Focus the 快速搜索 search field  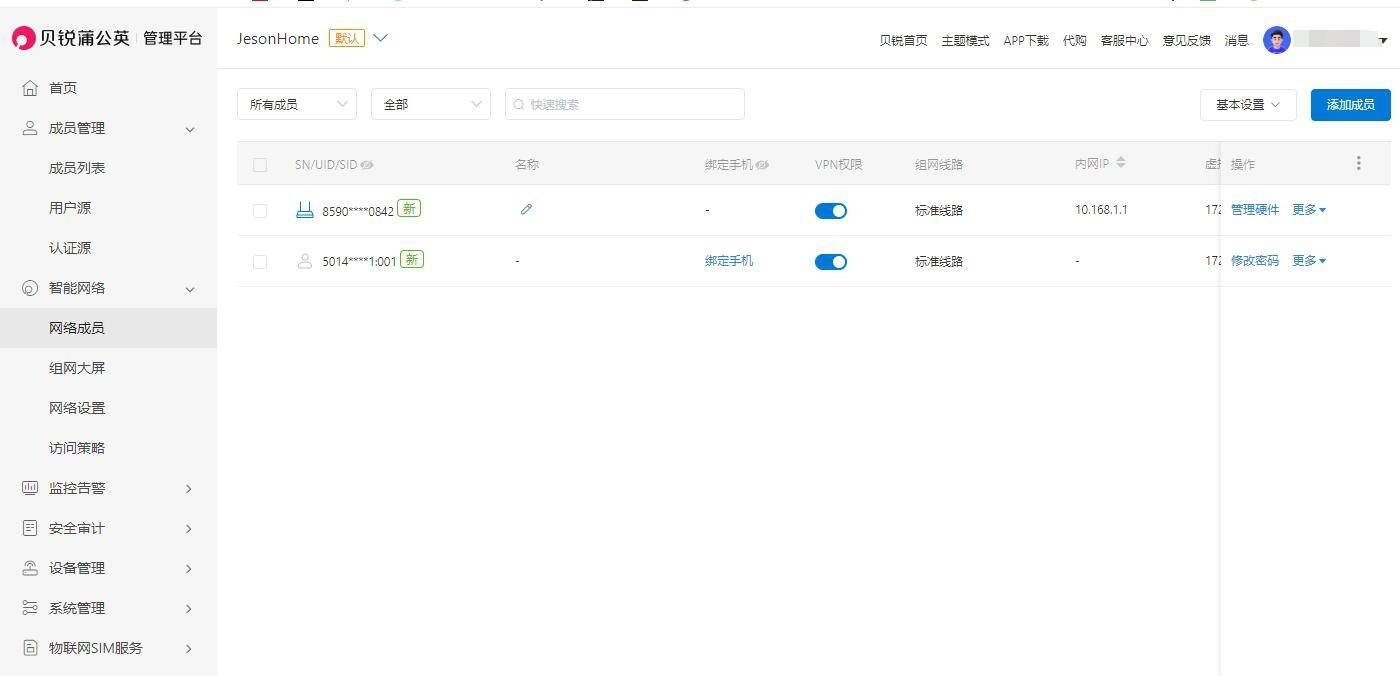coord(625,104)
